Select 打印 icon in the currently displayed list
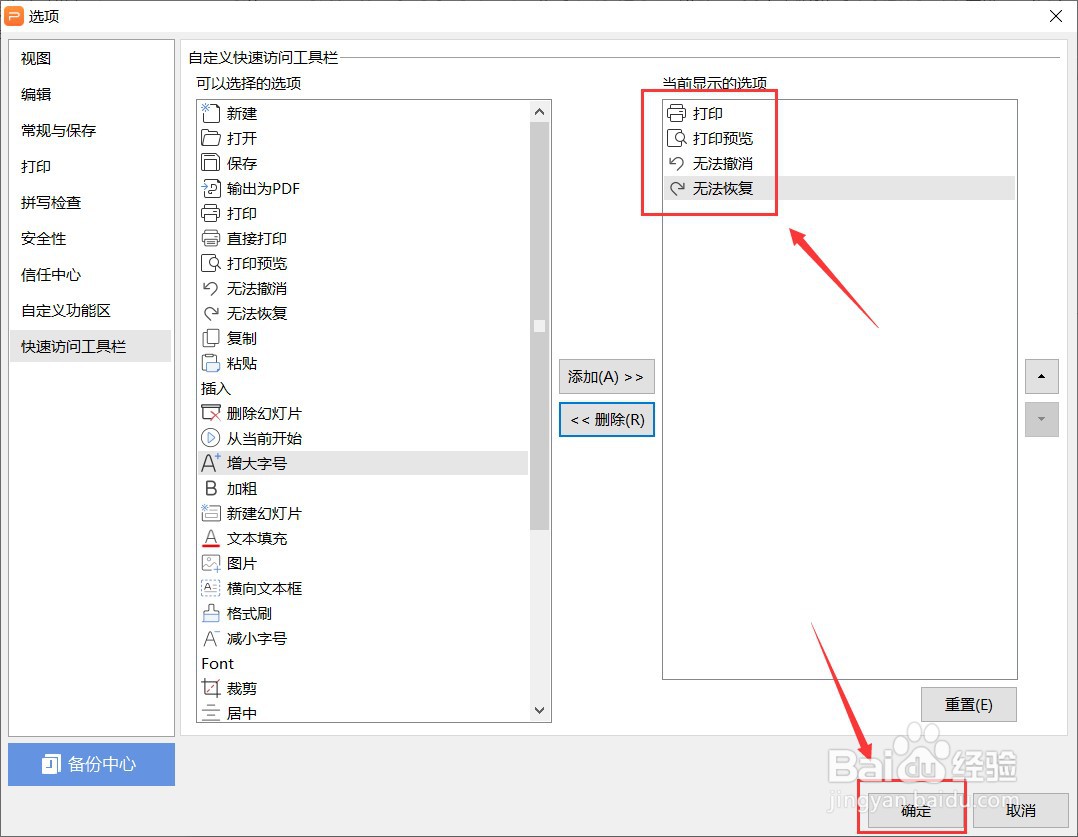Image resolution: width=1078 pixels, height=837 pixels. (x=676, y=113)
